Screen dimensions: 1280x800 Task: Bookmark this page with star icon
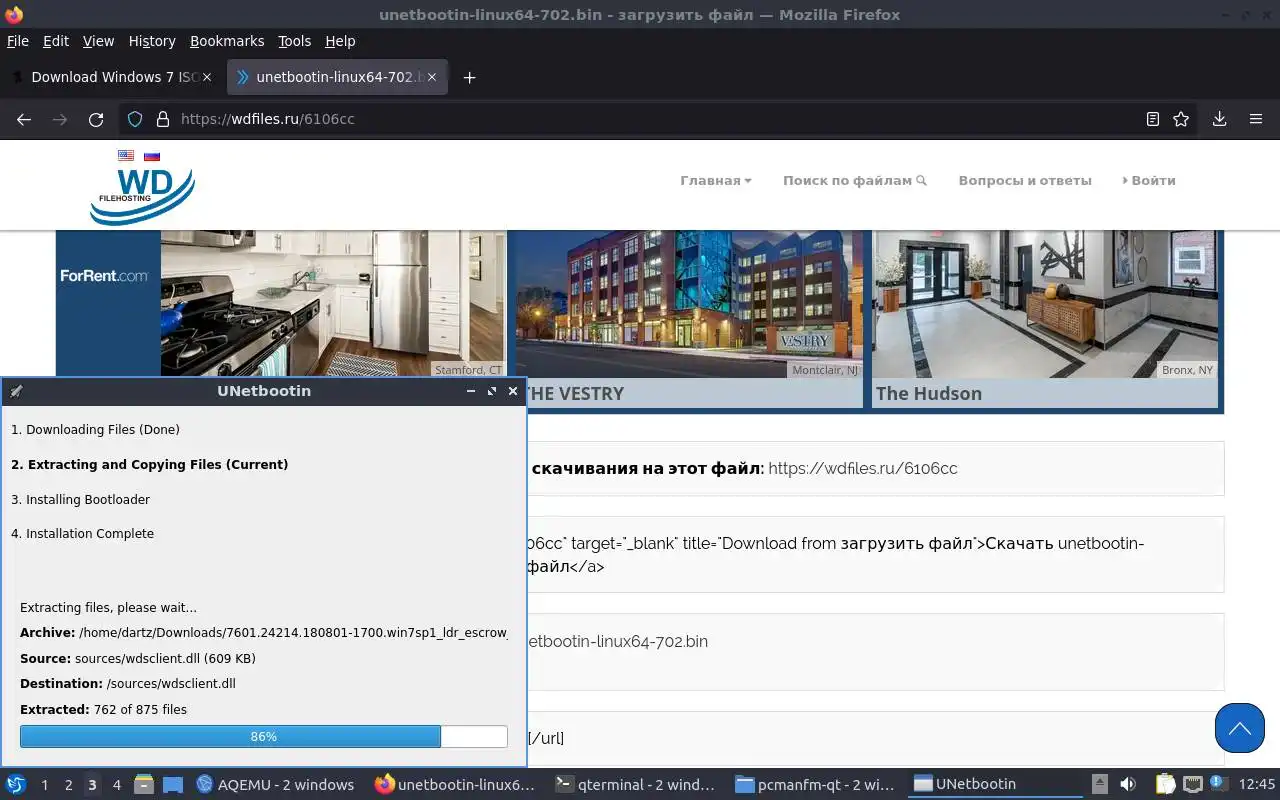point(1181,119)
